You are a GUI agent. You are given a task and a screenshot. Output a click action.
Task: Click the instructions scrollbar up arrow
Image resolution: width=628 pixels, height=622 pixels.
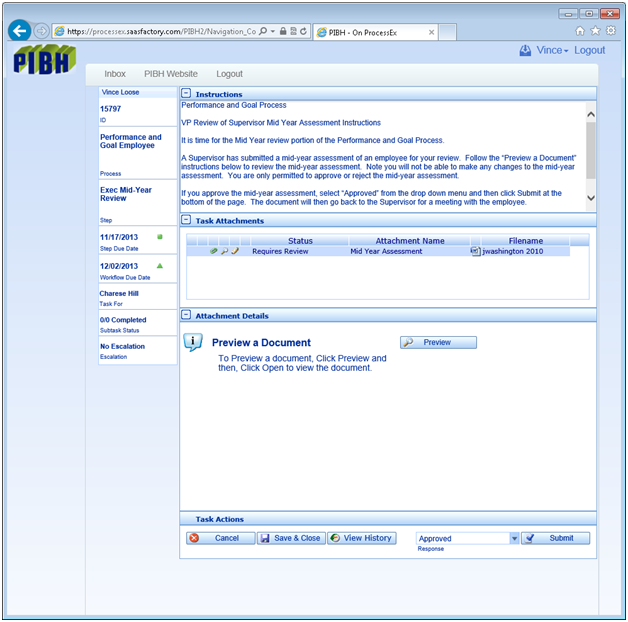tap(591, 115)
